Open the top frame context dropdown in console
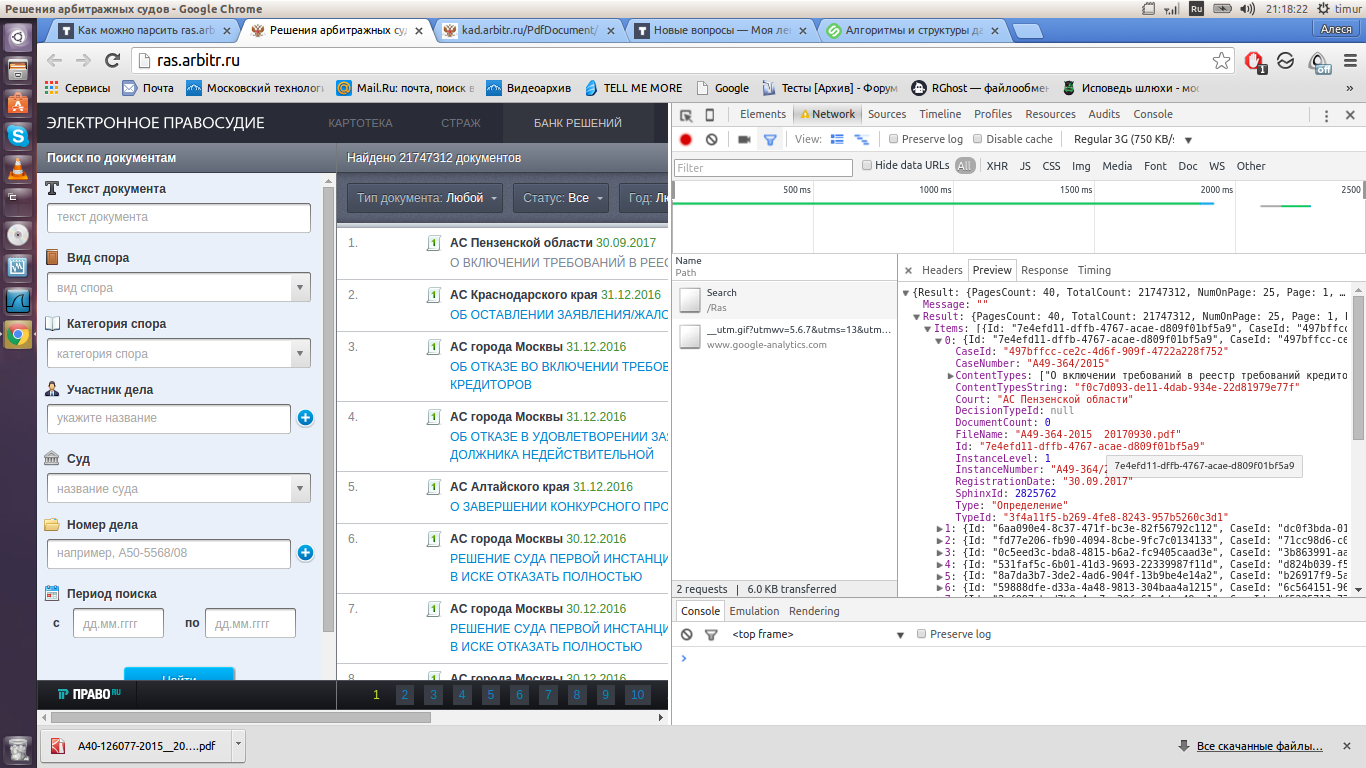This screenshot has height=768, width=1366. (x=817, y=635)
